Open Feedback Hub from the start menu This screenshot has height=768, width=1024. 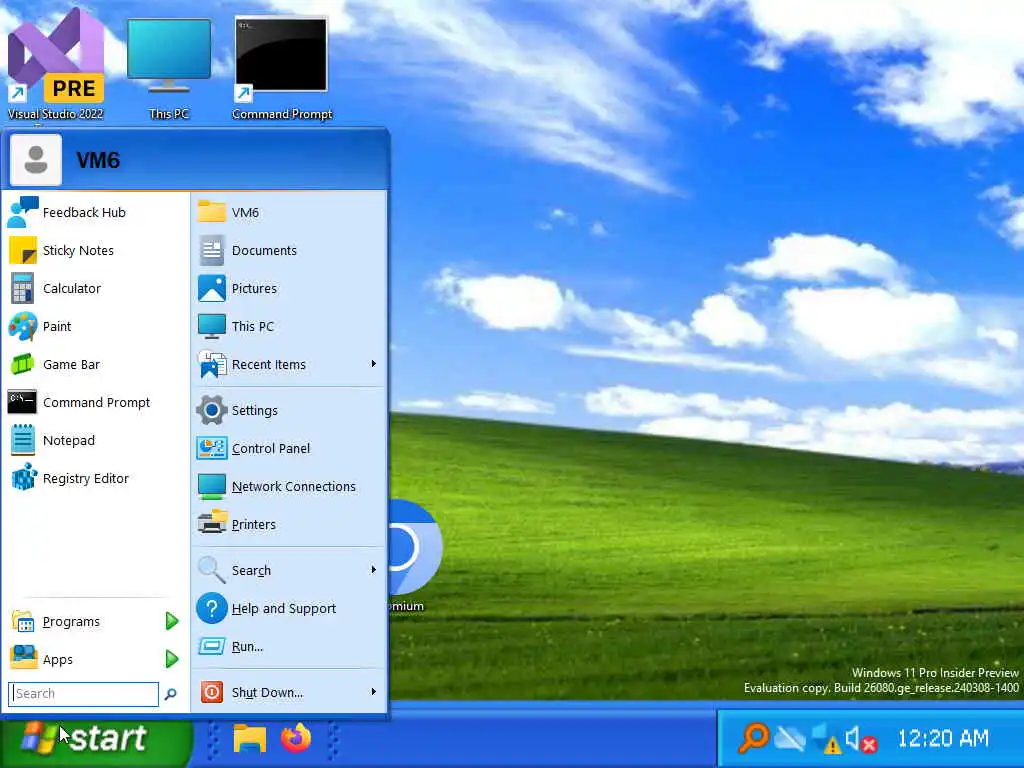point(95,212)
